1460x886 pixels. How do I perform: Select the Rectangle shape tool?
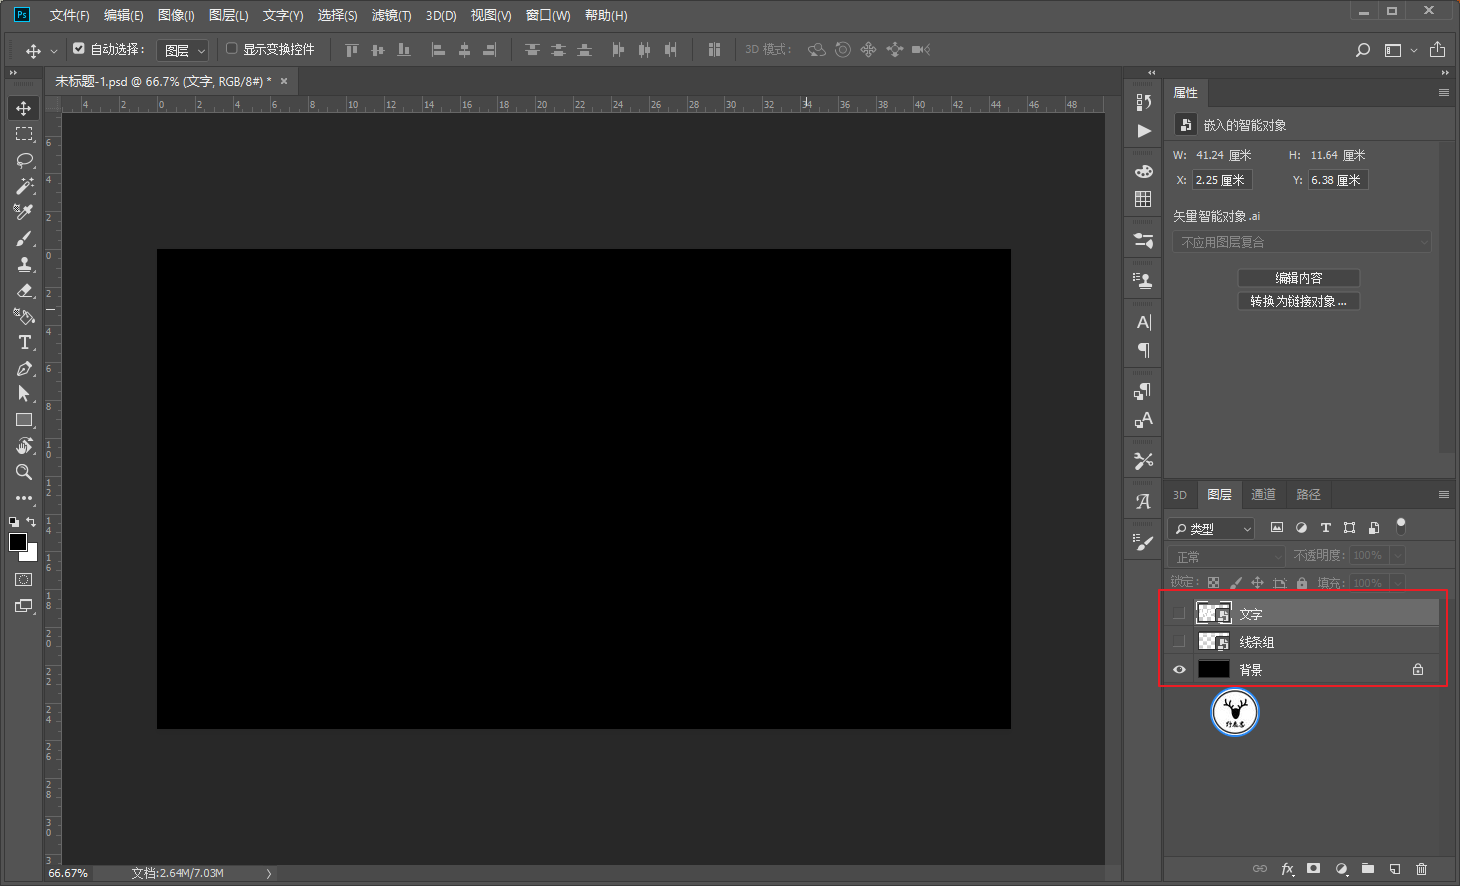pos(24,420)
